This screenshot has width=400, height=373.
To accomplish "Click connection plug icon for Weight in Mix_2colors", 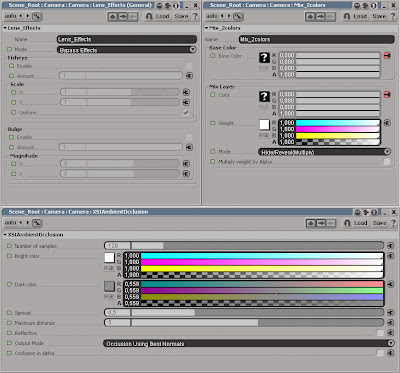I will 387,123.
